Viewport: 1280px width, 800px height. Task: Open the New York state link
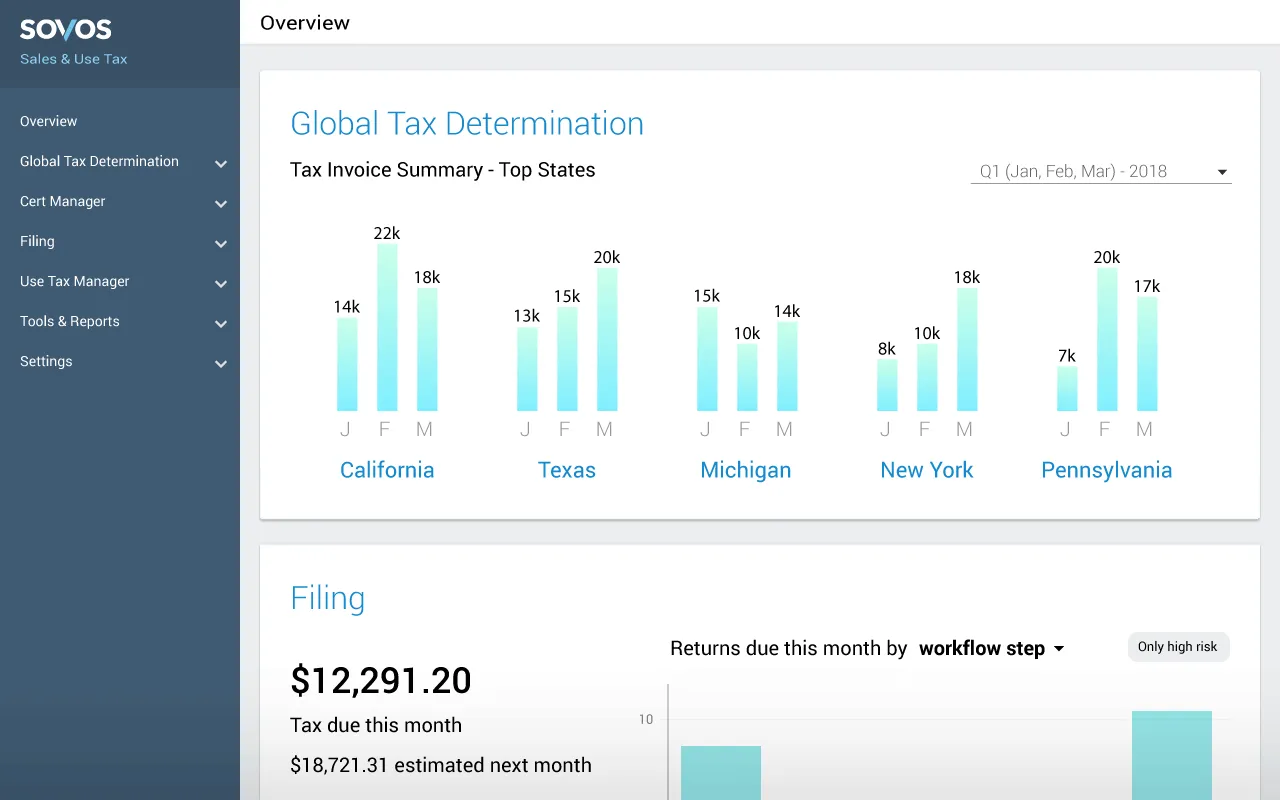pos(926,470)
